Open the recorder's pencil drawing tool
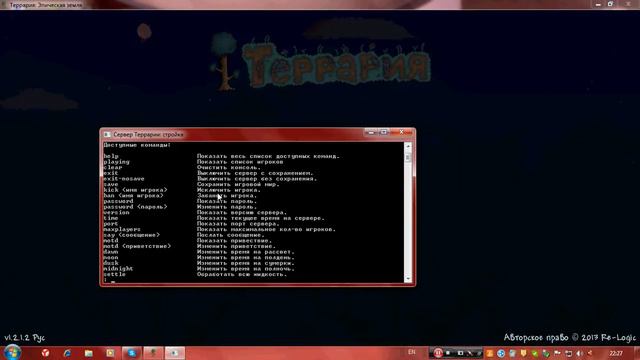The image size is (640, 360). click(x=471, y=353)
